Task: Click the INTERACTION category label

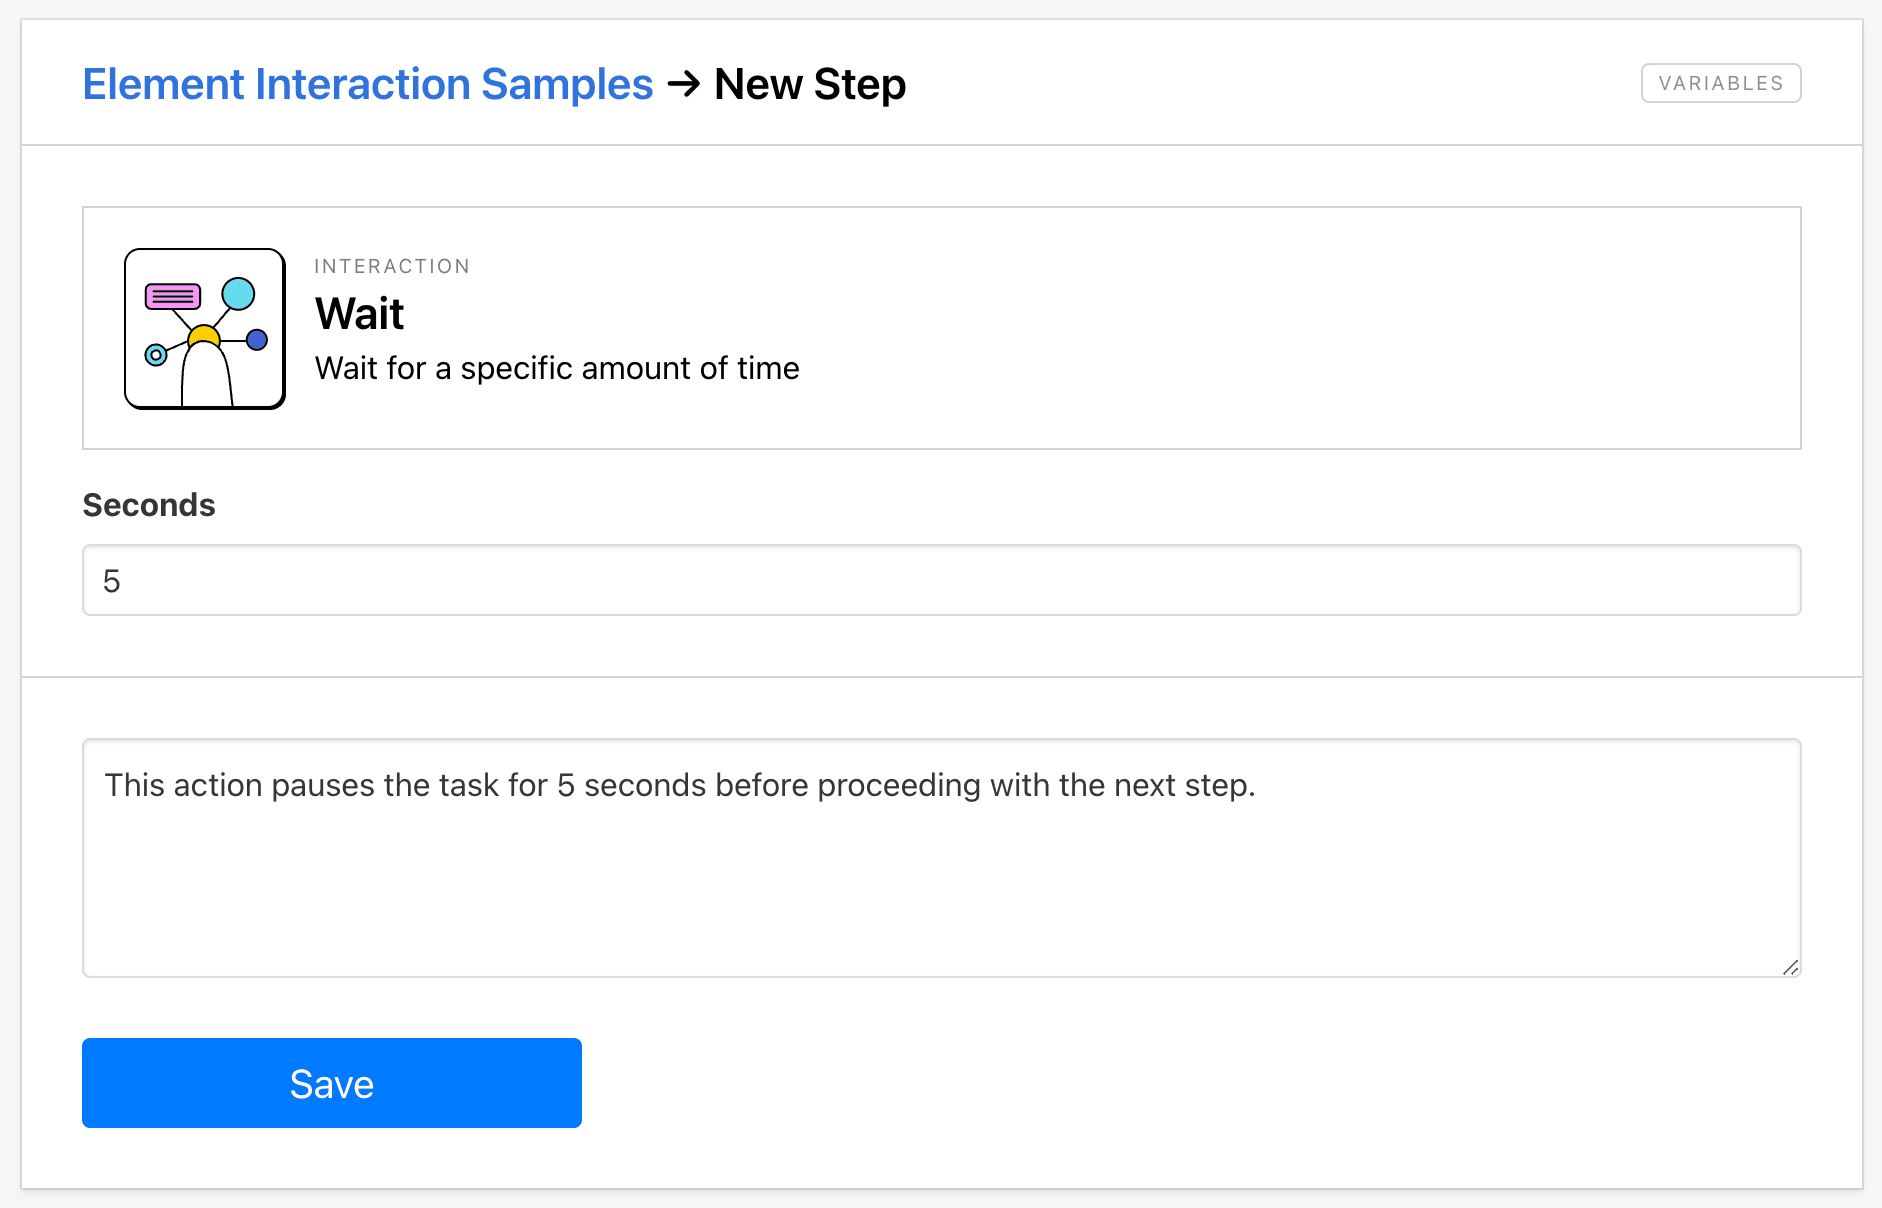Action: [392, 266]
